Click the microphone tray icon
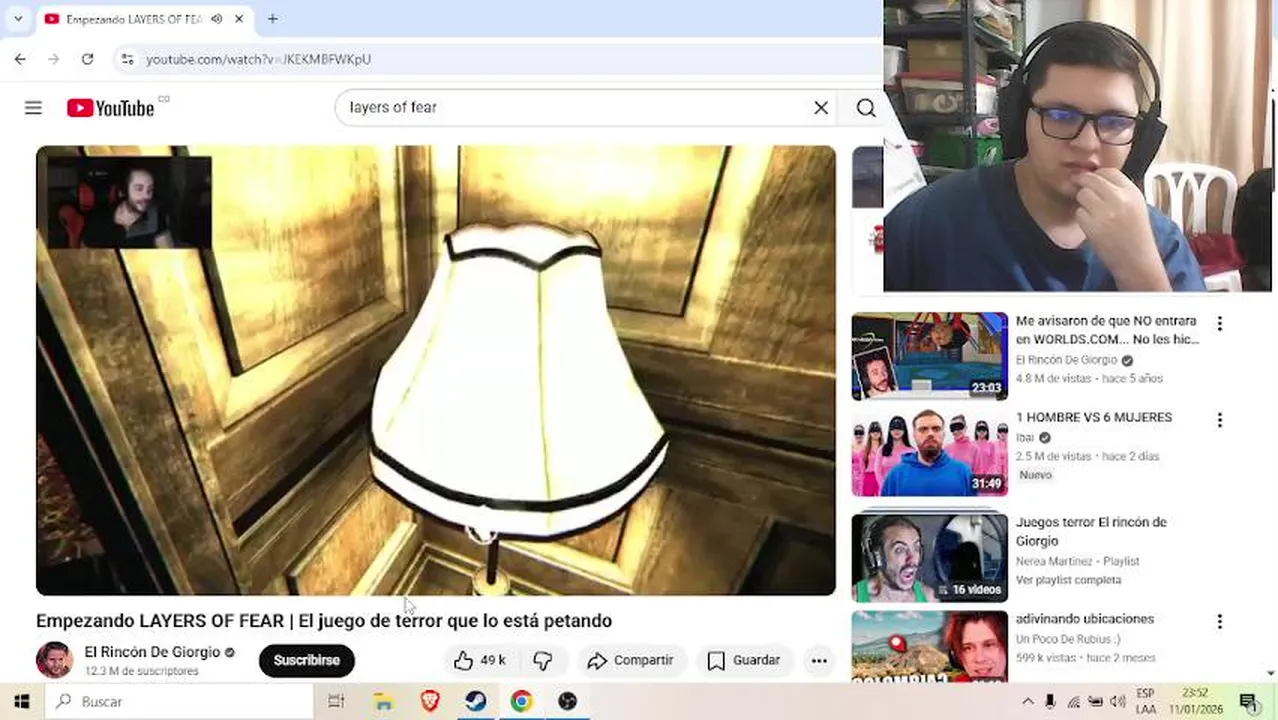1278x720 pixels. pyautogui.click(x=1050, y=702)
